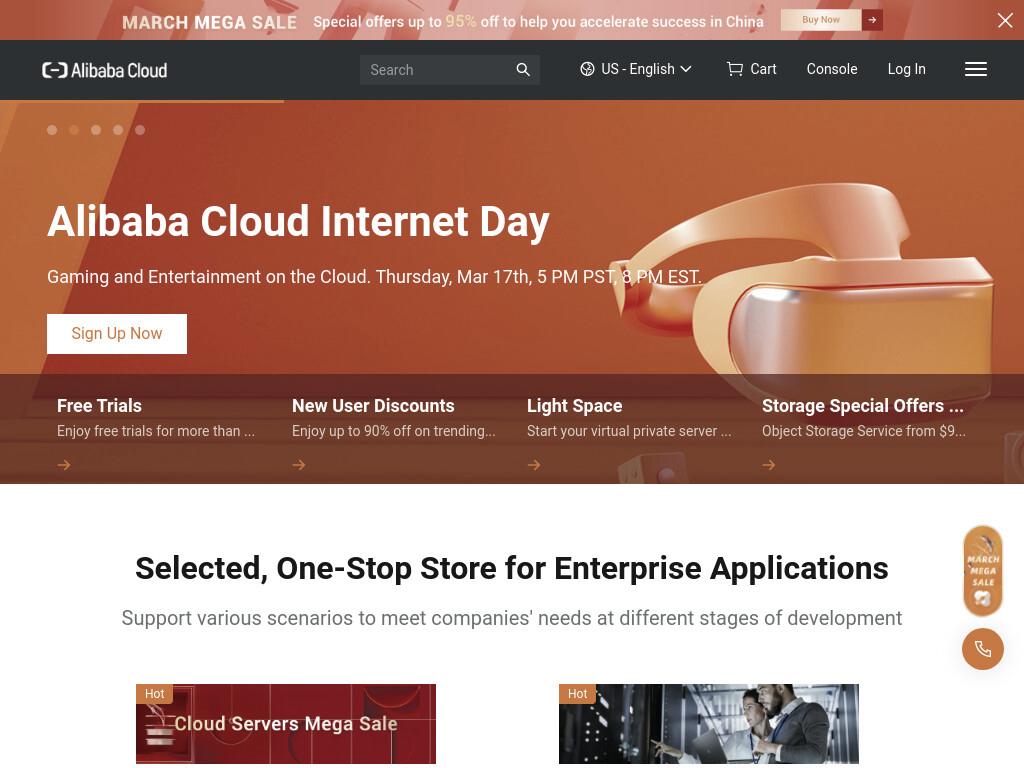Click the floating phone contact button
Screen dimensions: 1024x768
pos(983,649)
